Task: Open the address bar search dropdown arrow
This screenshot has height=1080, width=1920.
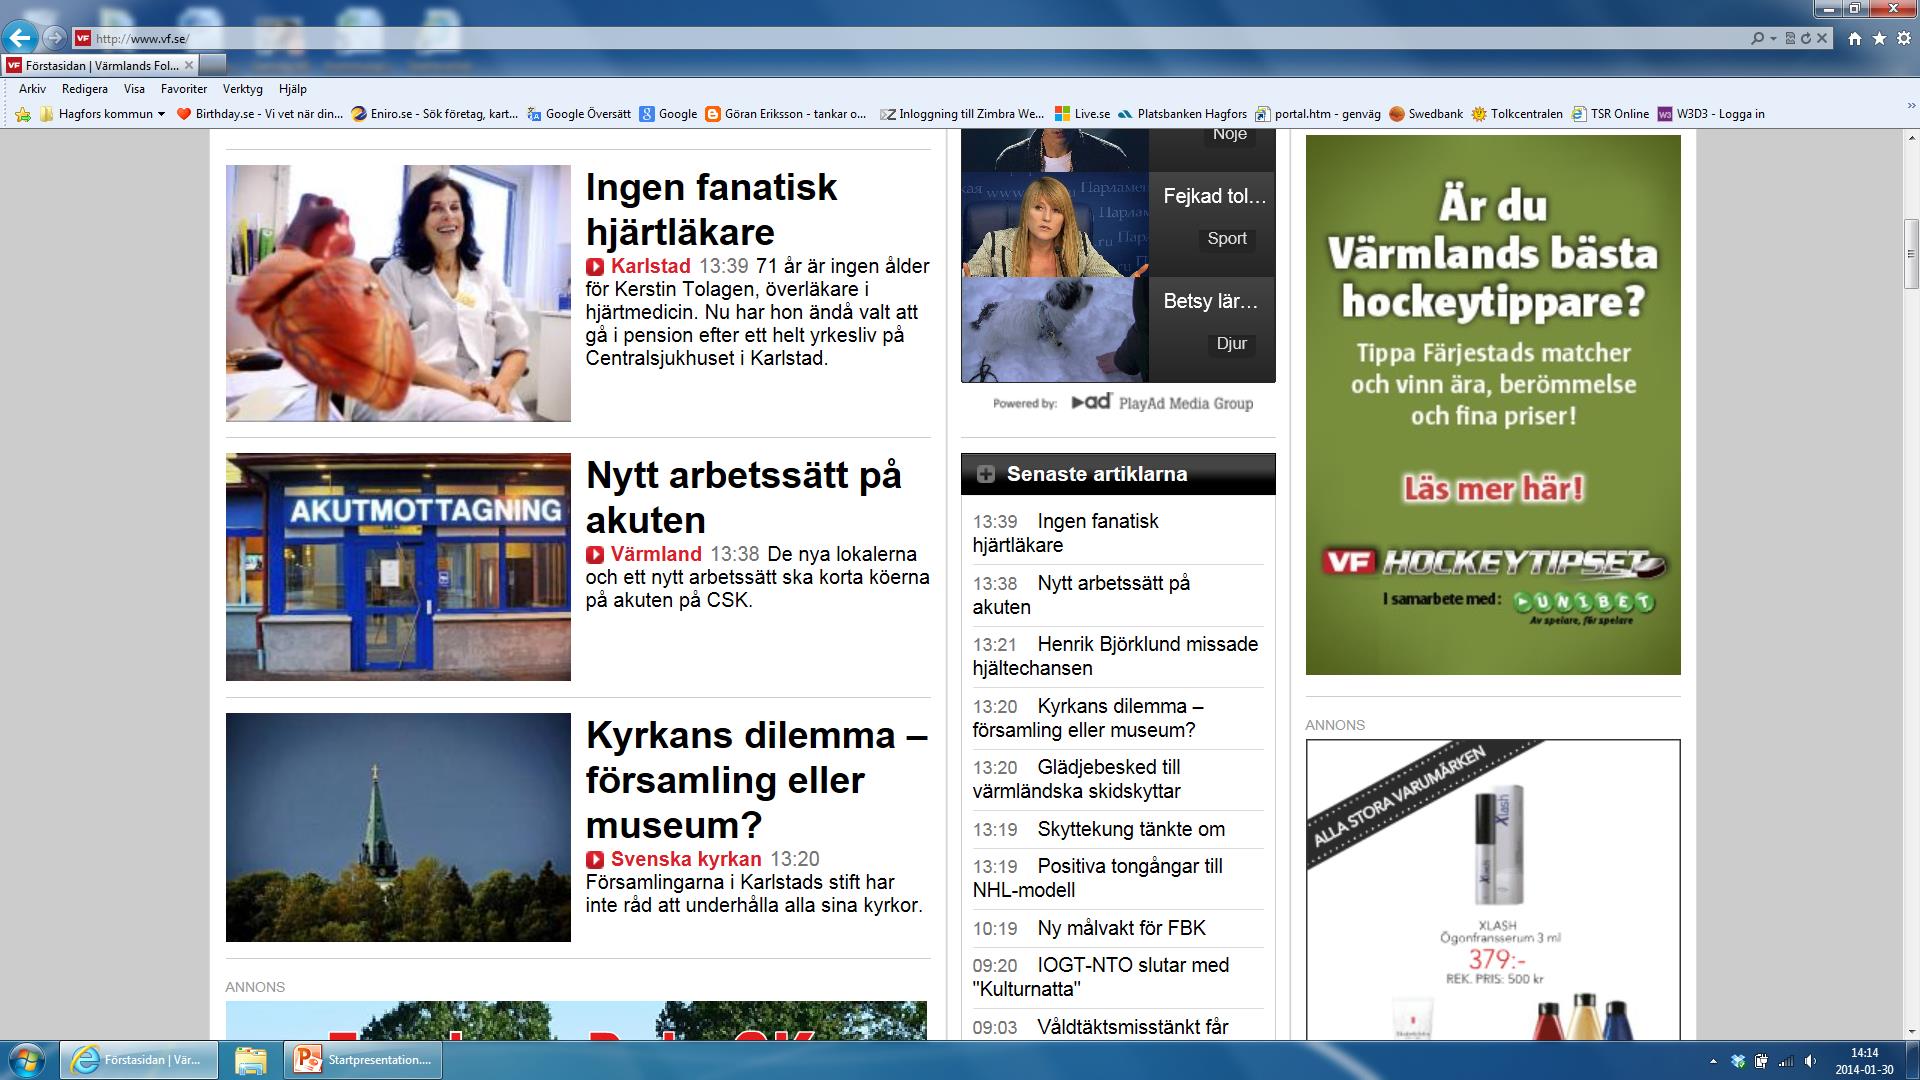Action: pos(1773,38)
